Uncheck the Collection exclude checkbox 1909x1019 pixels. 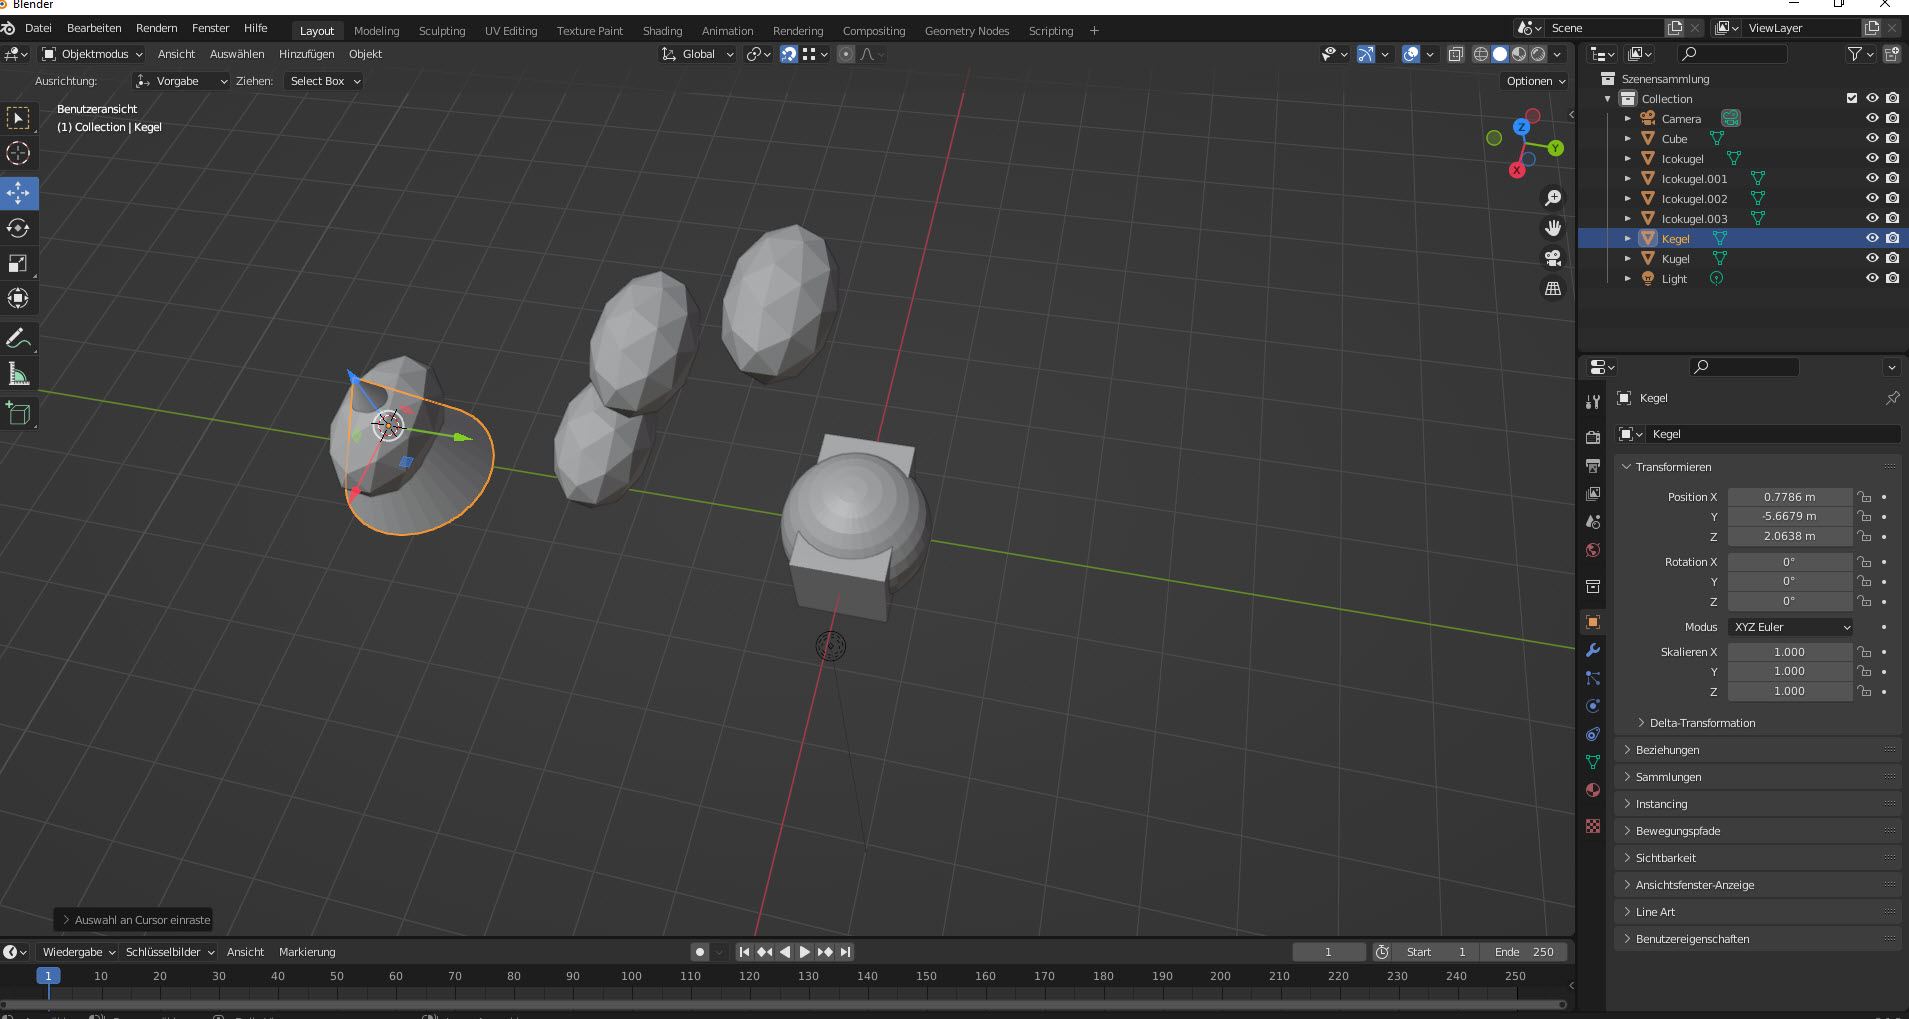click(x=1852, y=99)
